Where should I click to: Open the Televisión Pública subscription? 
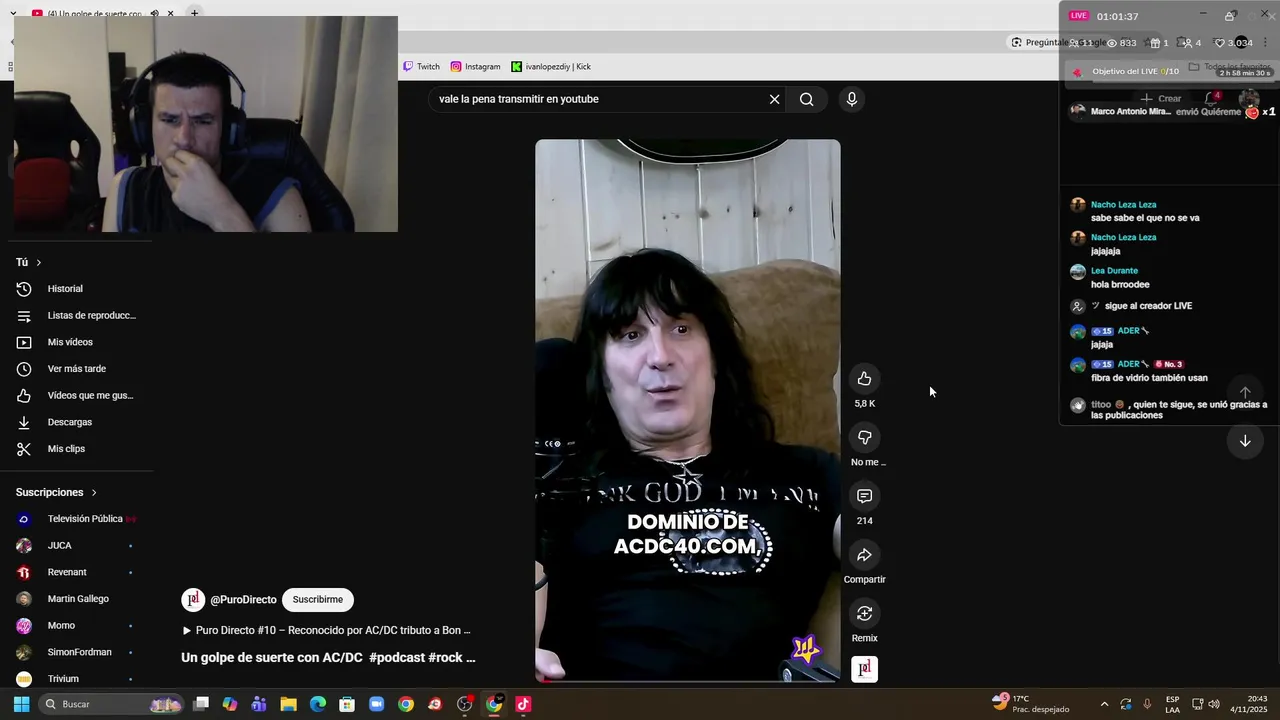click(x=76, y=519)
